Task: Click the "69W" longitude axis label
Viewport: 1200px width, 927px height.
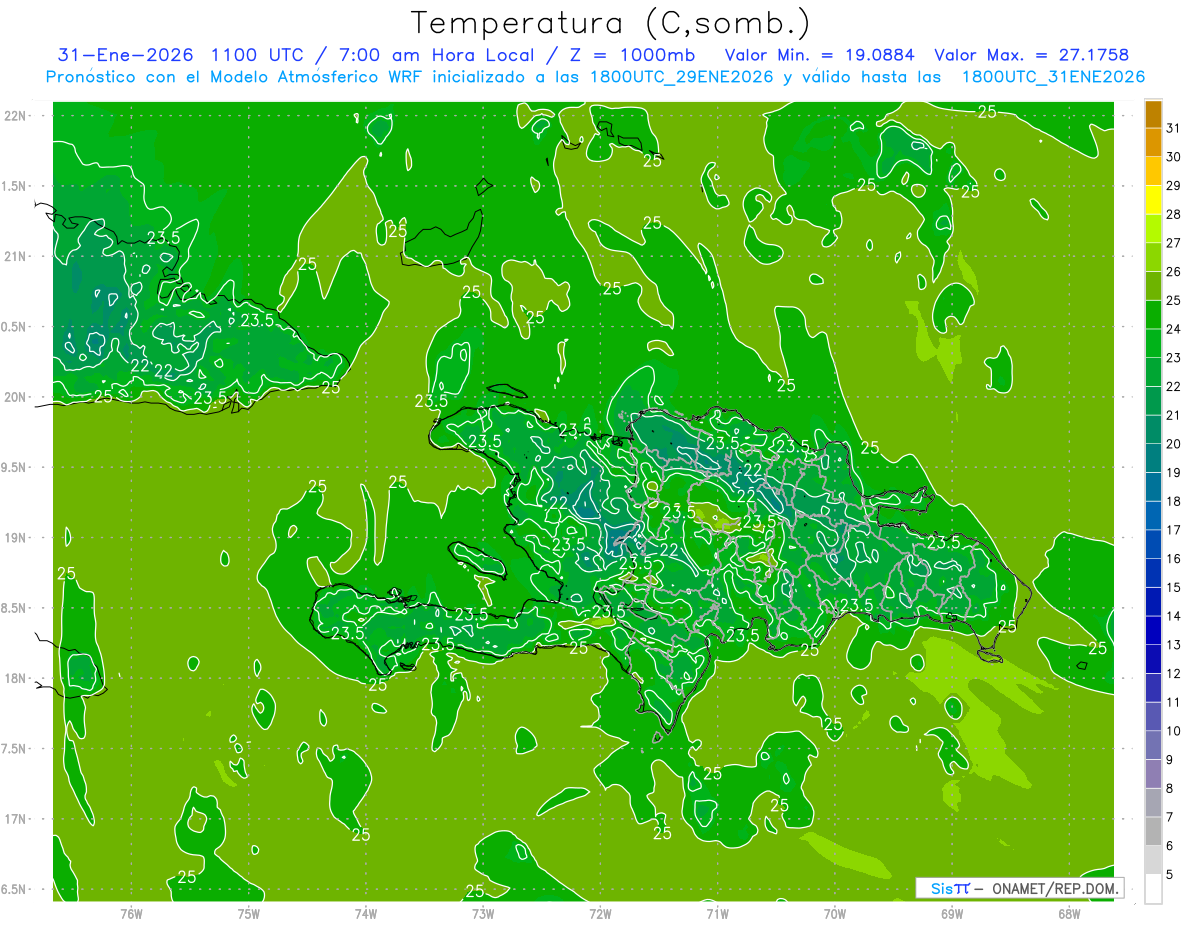Action: click(952, 913)
